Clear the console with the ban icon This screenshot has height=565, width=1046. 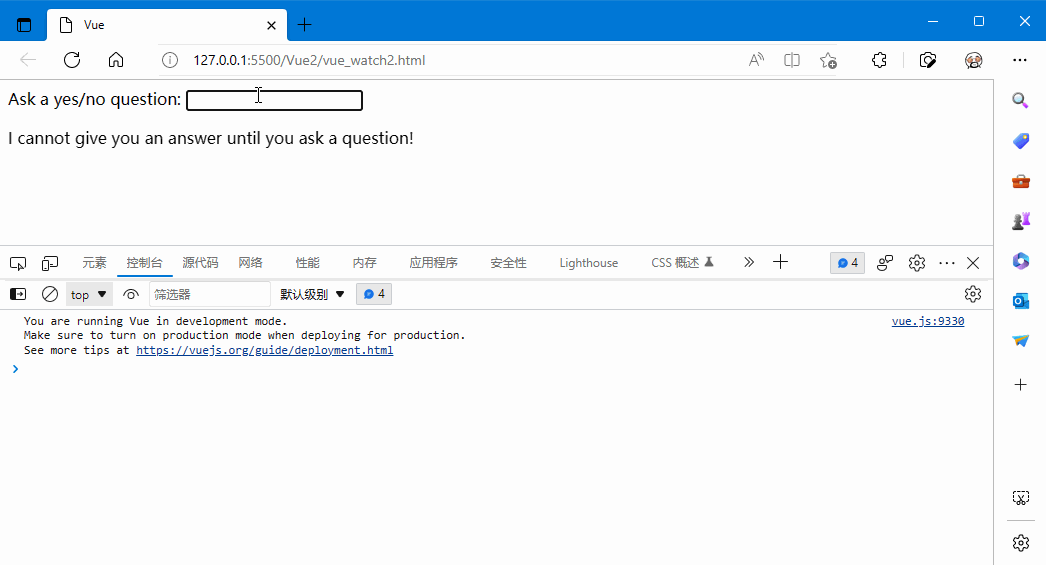[x=49, y=294]
